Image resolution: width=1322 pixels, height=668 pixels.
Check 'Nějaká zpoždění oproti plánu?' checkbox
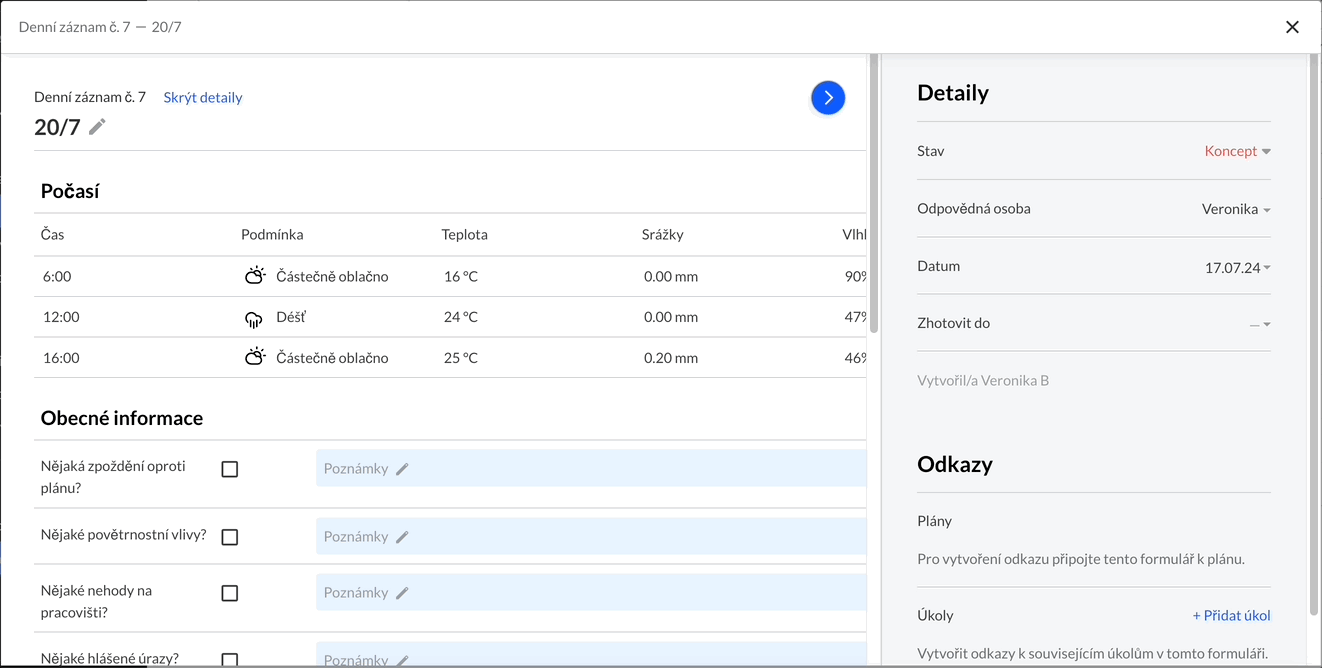(x=230, y=469)
